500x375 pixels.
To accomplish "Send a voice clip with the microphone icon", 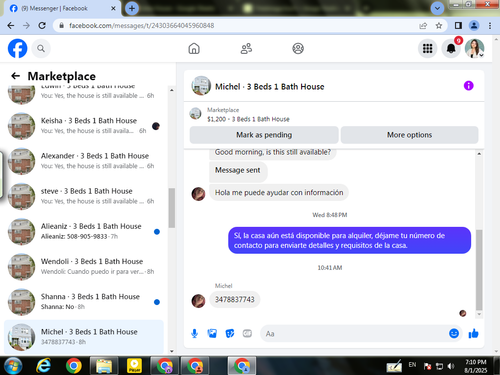I will 195,333.
